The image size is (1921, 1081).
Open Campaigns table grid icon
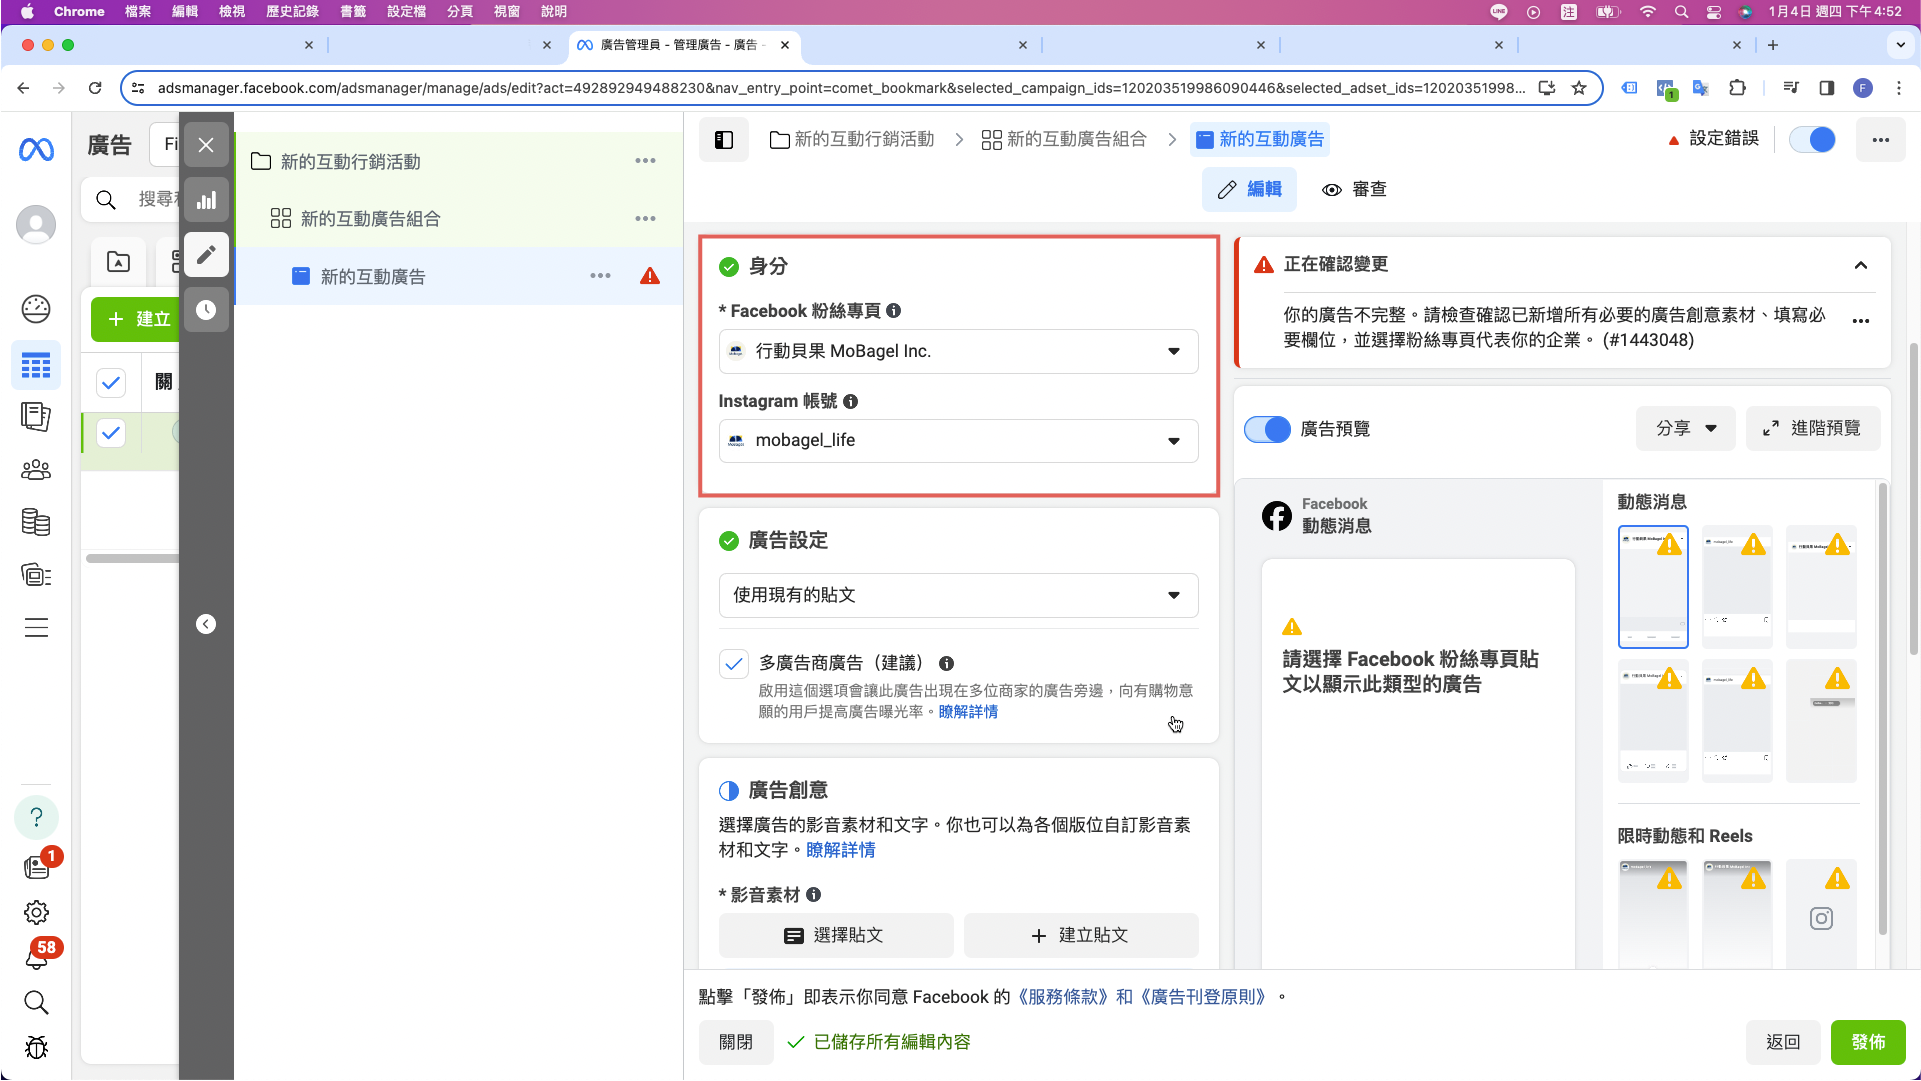[36, 365]
